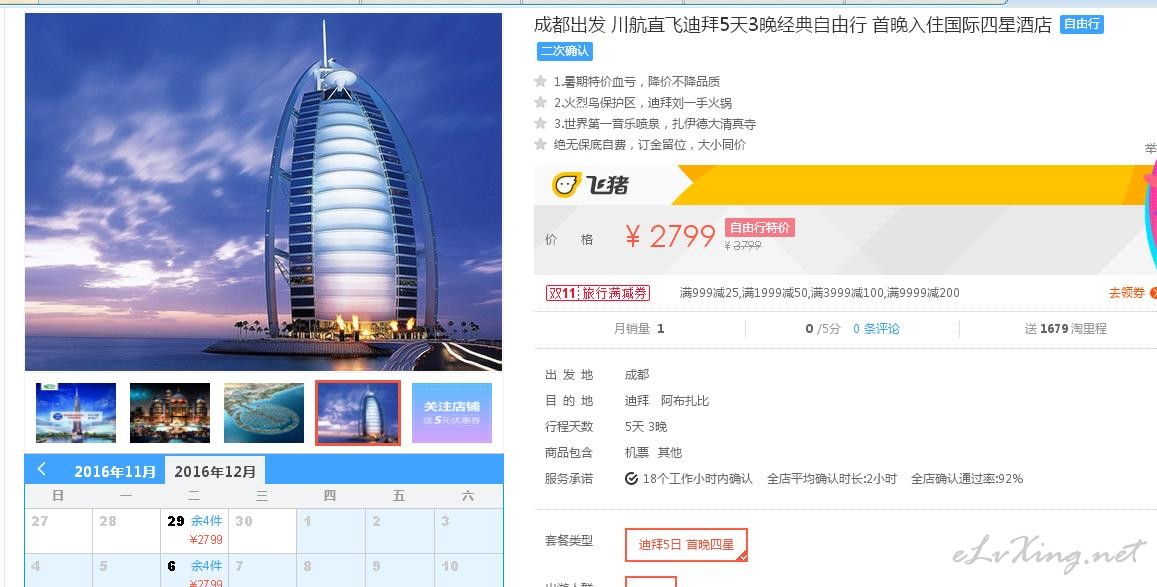Click the 关注店铺 coupon thumbnail

click(452, 413)
